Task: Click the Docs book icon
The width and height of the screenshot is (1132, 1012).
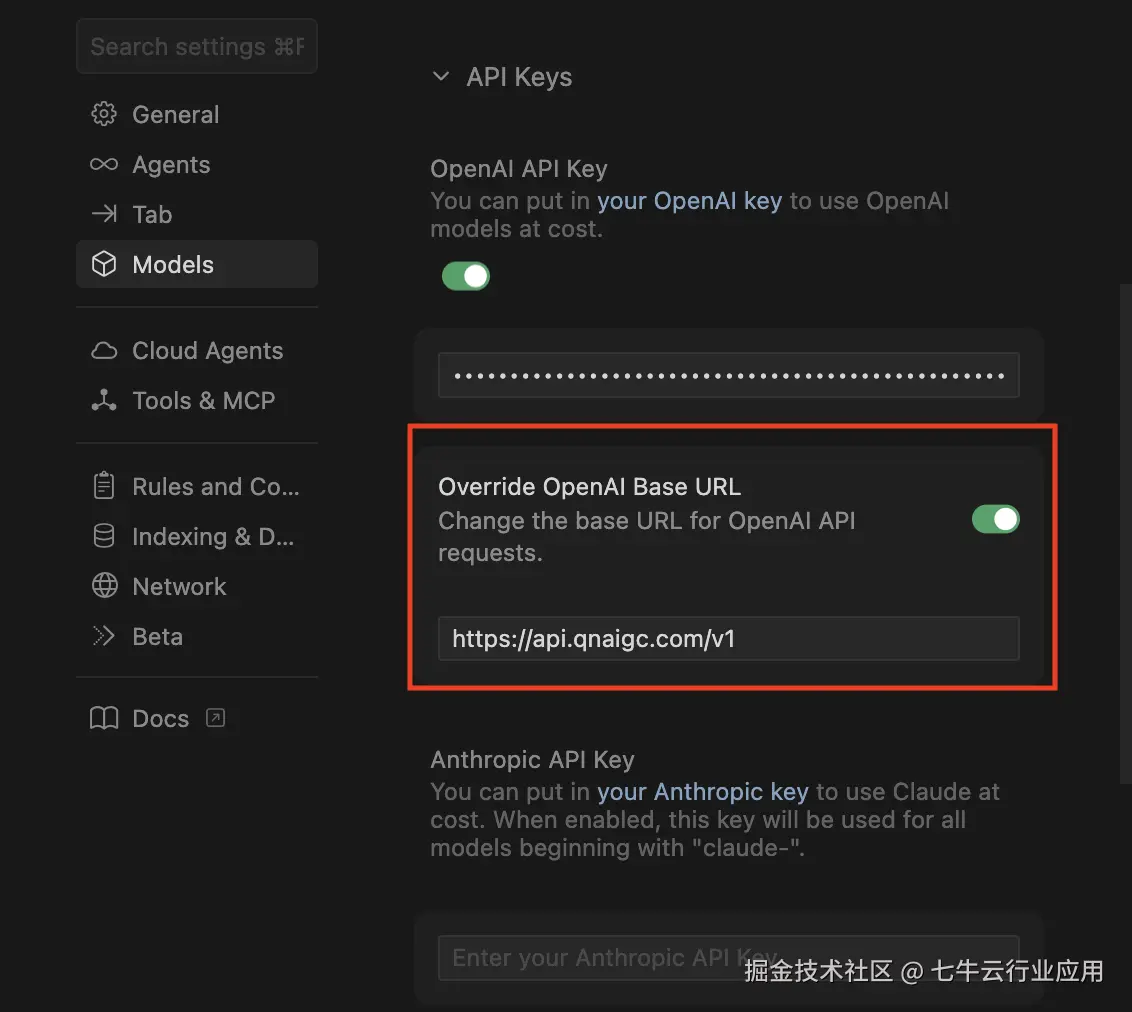Action: click(104, 718)
